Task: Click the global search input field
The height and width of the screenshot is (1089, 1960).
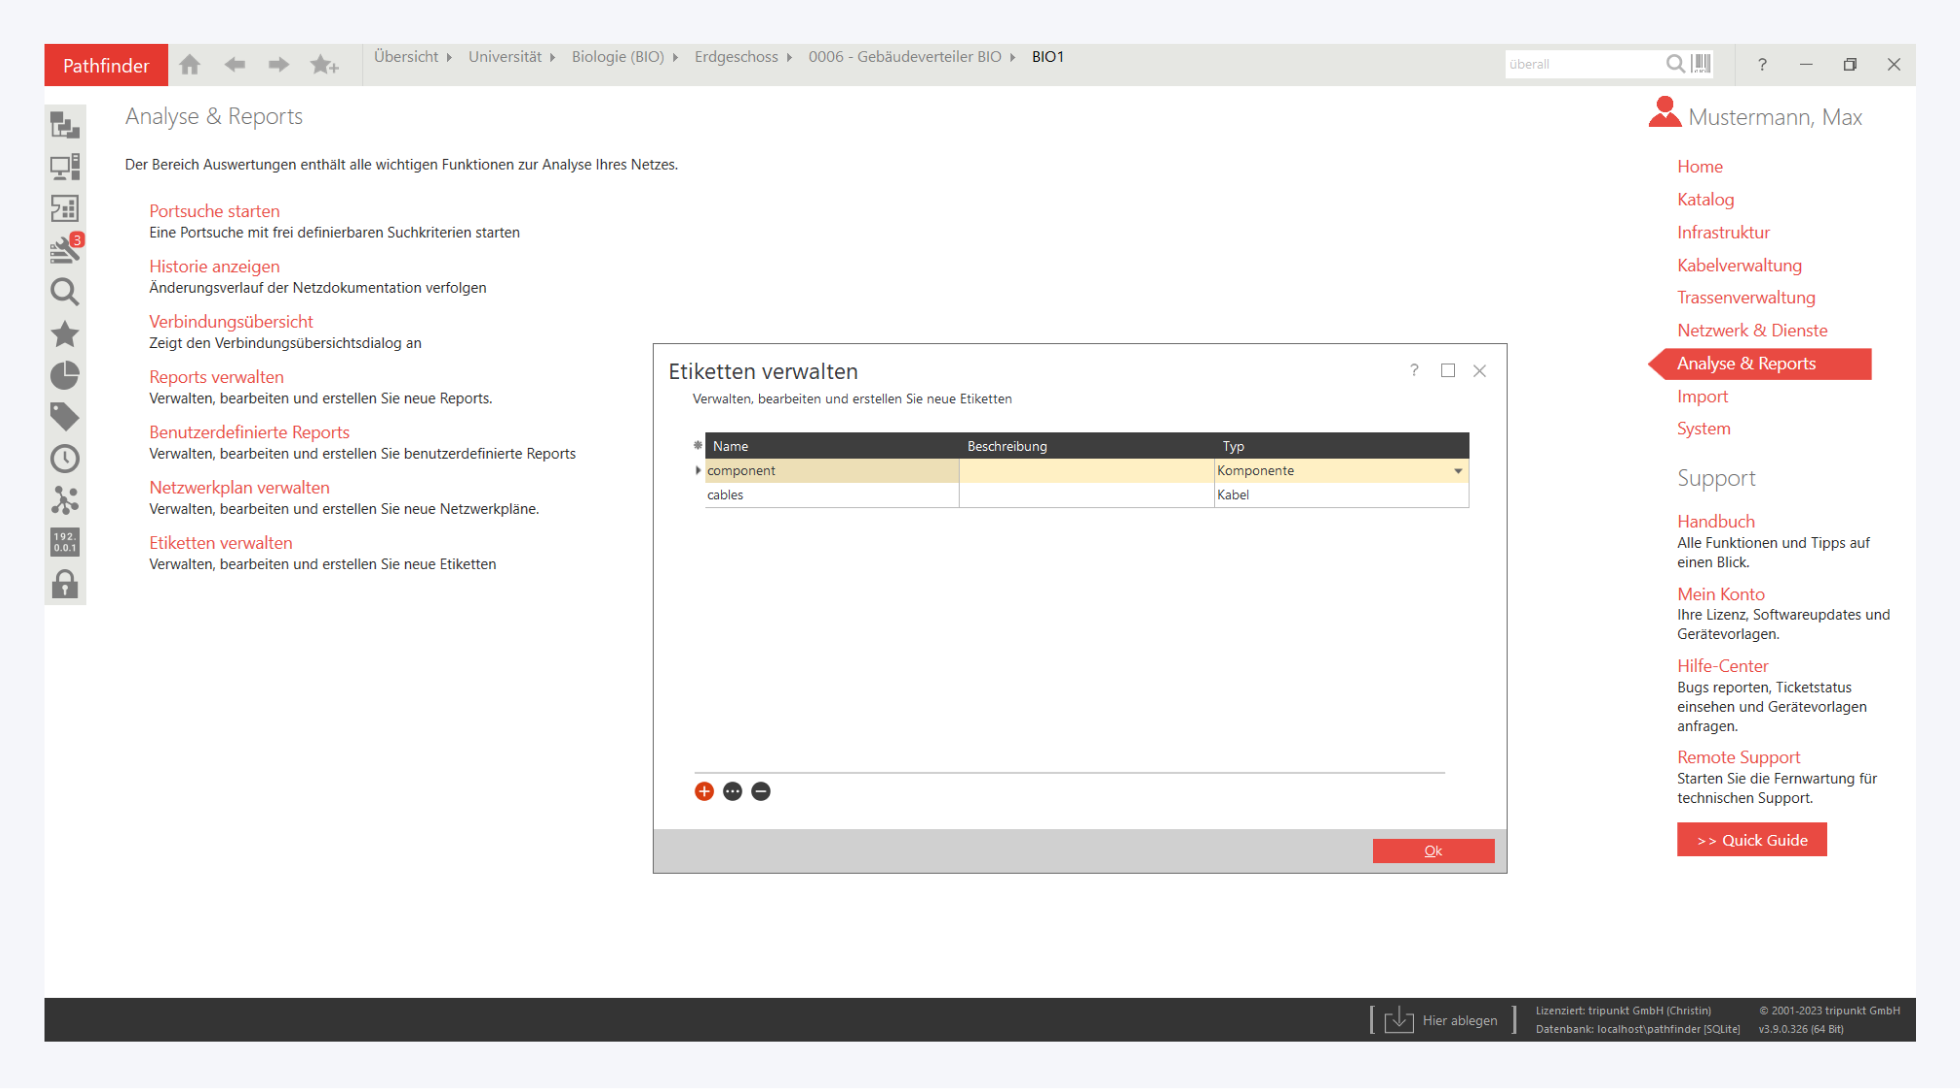Action: (x=1580, y=64)
